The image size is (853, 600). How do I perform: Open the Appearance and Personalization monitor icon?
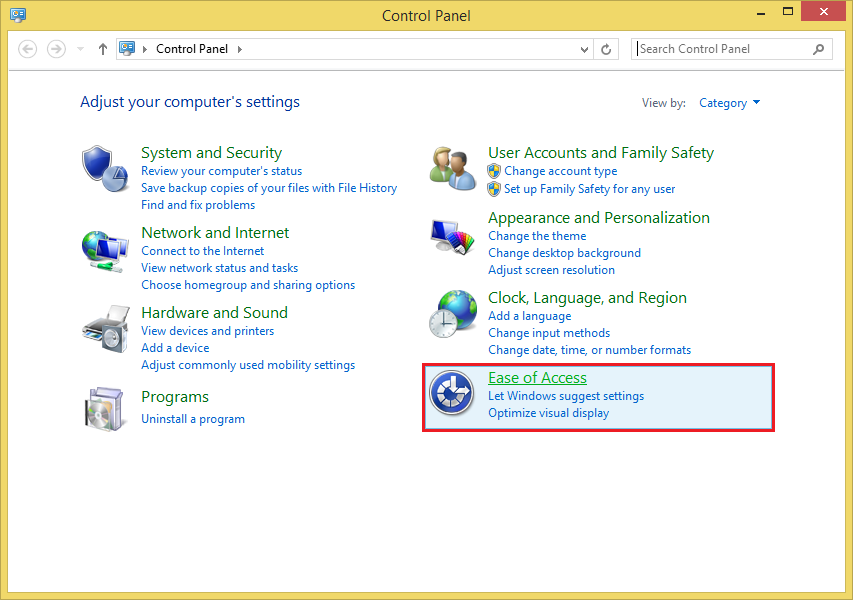pyautogui.click(x=453, y=237)
